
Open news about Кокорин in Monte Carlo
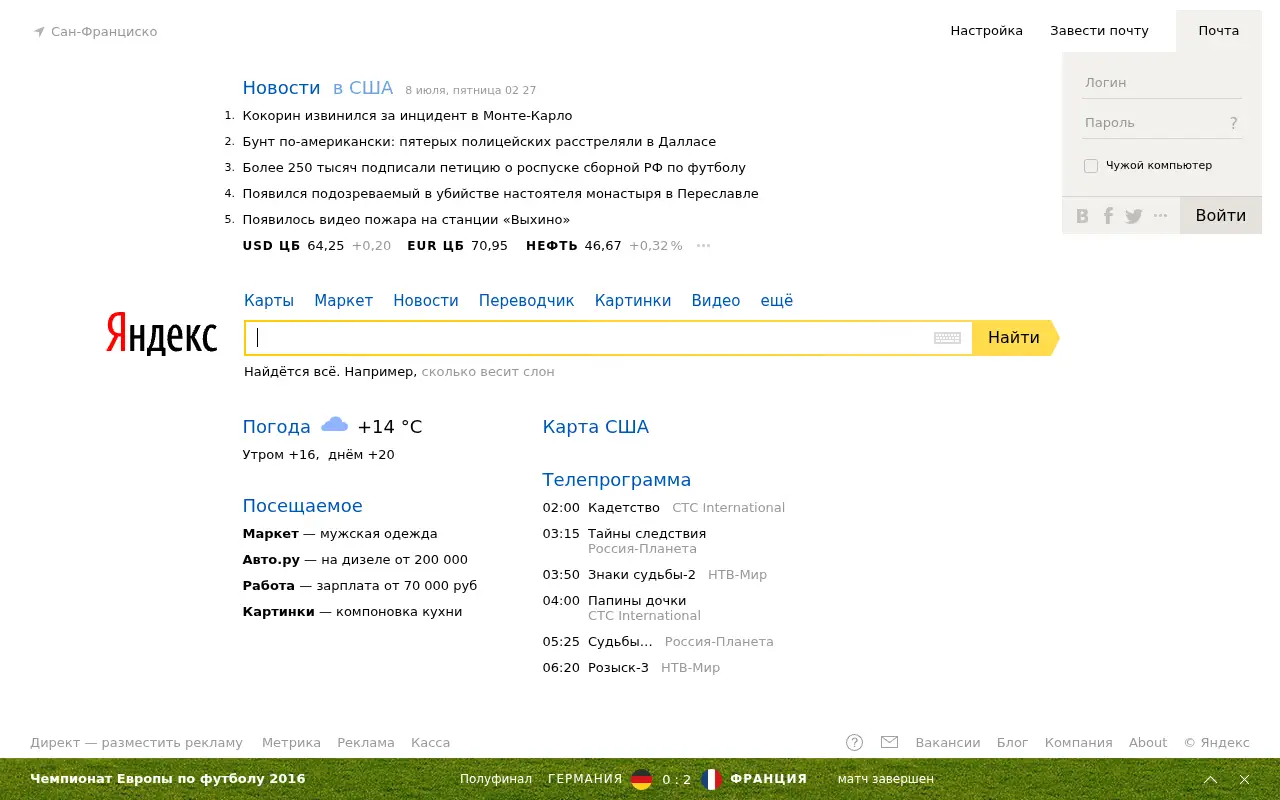tap(407, 116)
